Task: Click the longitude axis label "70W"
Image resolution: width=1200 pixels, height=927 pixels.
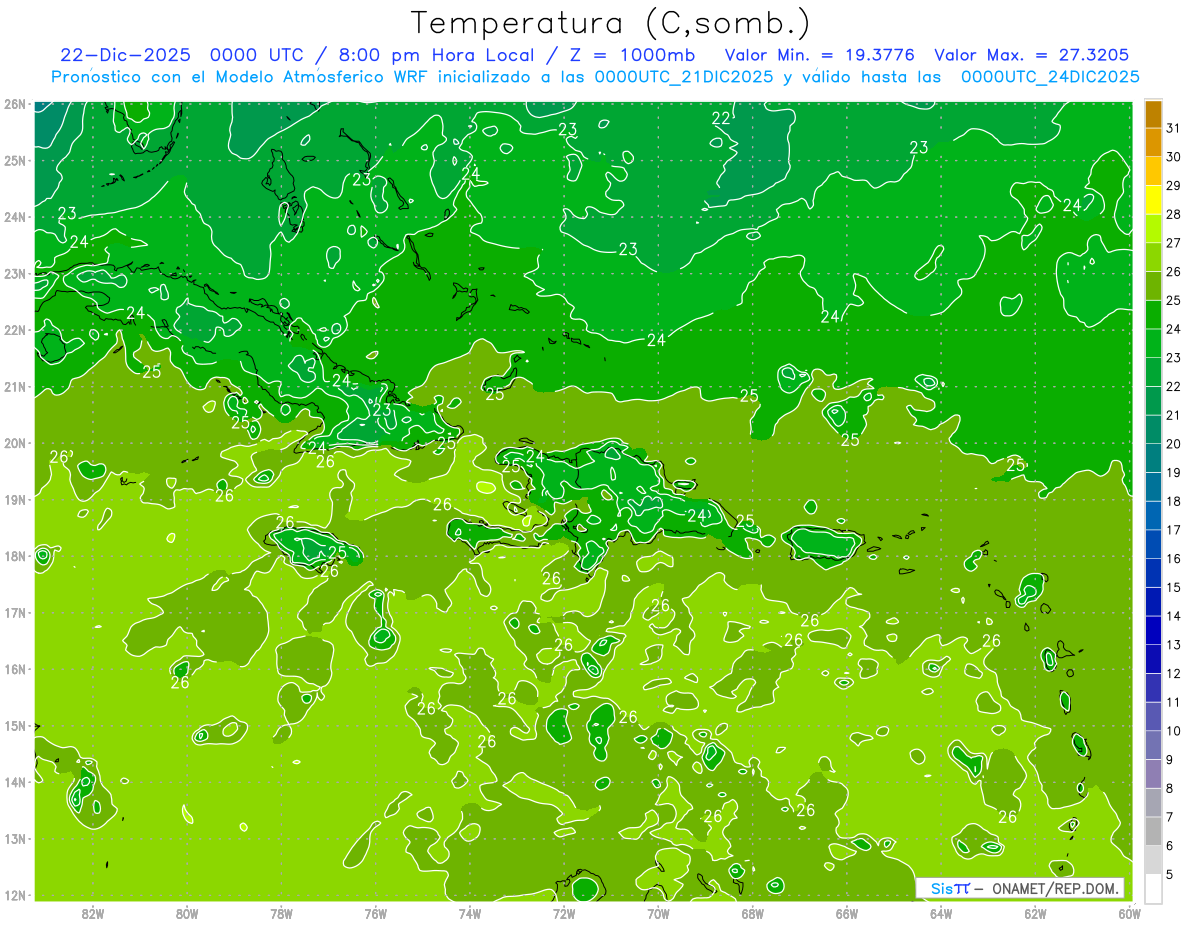Action: pyautogui.click(x=658, y=913)
